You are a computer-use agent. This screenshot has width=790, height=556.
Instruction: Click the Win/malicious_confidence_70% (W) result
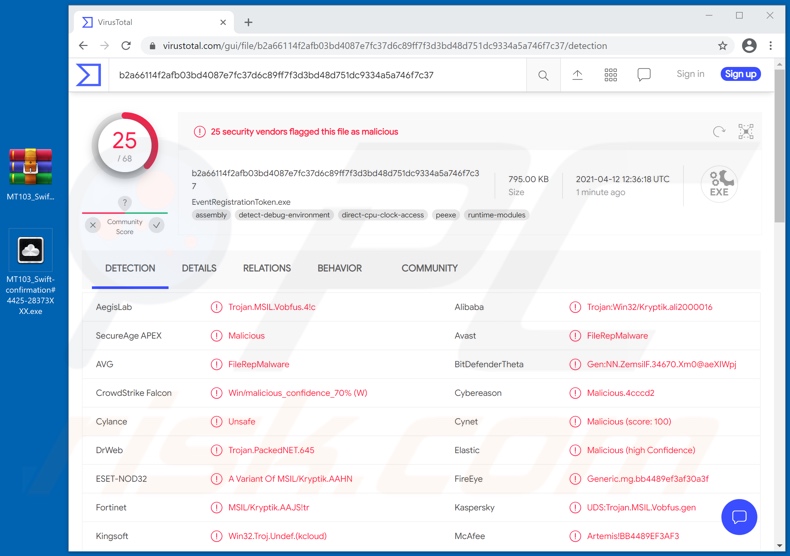[x=298, y=393]
